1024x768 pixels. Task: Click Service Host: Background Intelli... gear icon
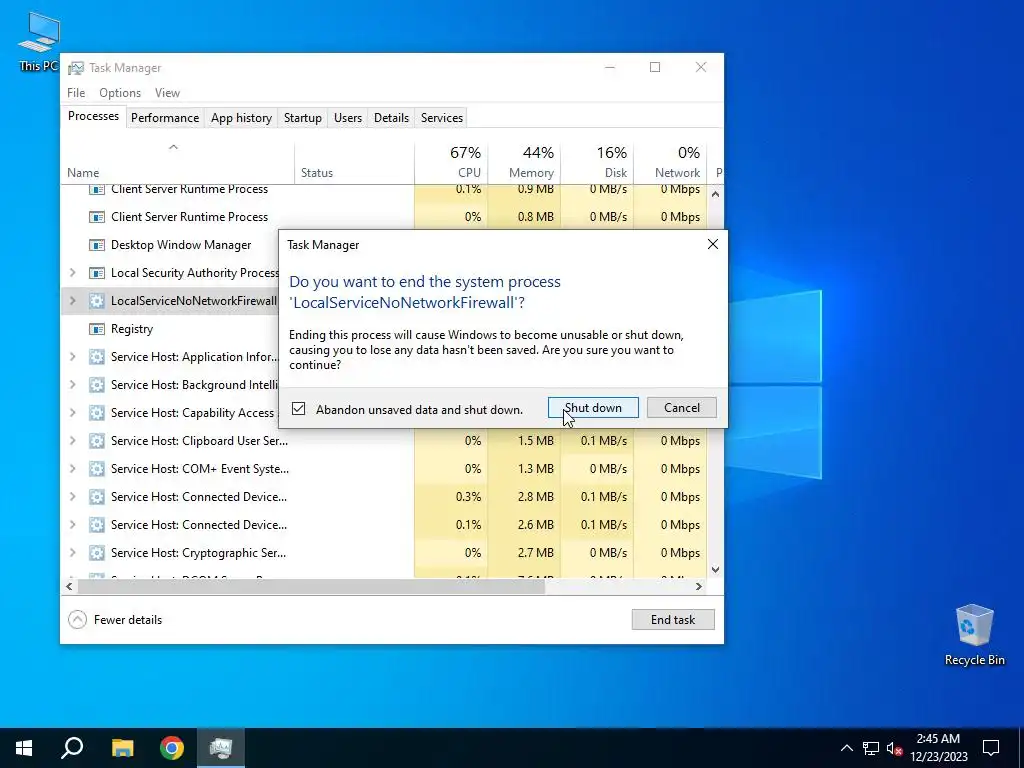click(97, 385)
